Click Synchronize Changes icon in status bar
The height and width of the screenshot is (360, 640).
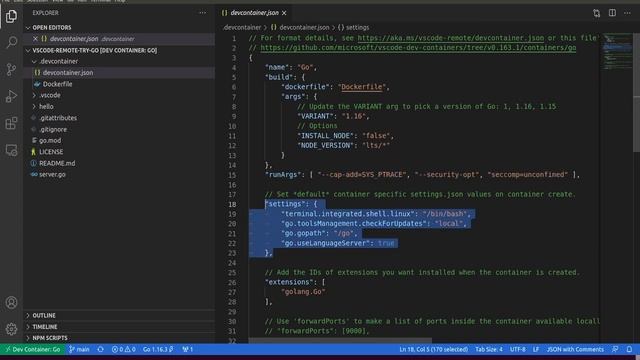(x=100, y=349)
